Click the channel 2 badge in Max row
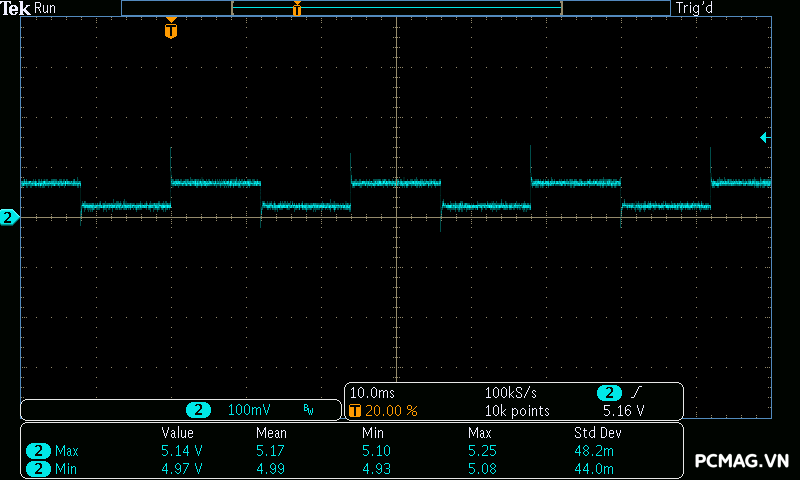The width and height of the screenshot is (800, 480). click(x=38, y=451)
